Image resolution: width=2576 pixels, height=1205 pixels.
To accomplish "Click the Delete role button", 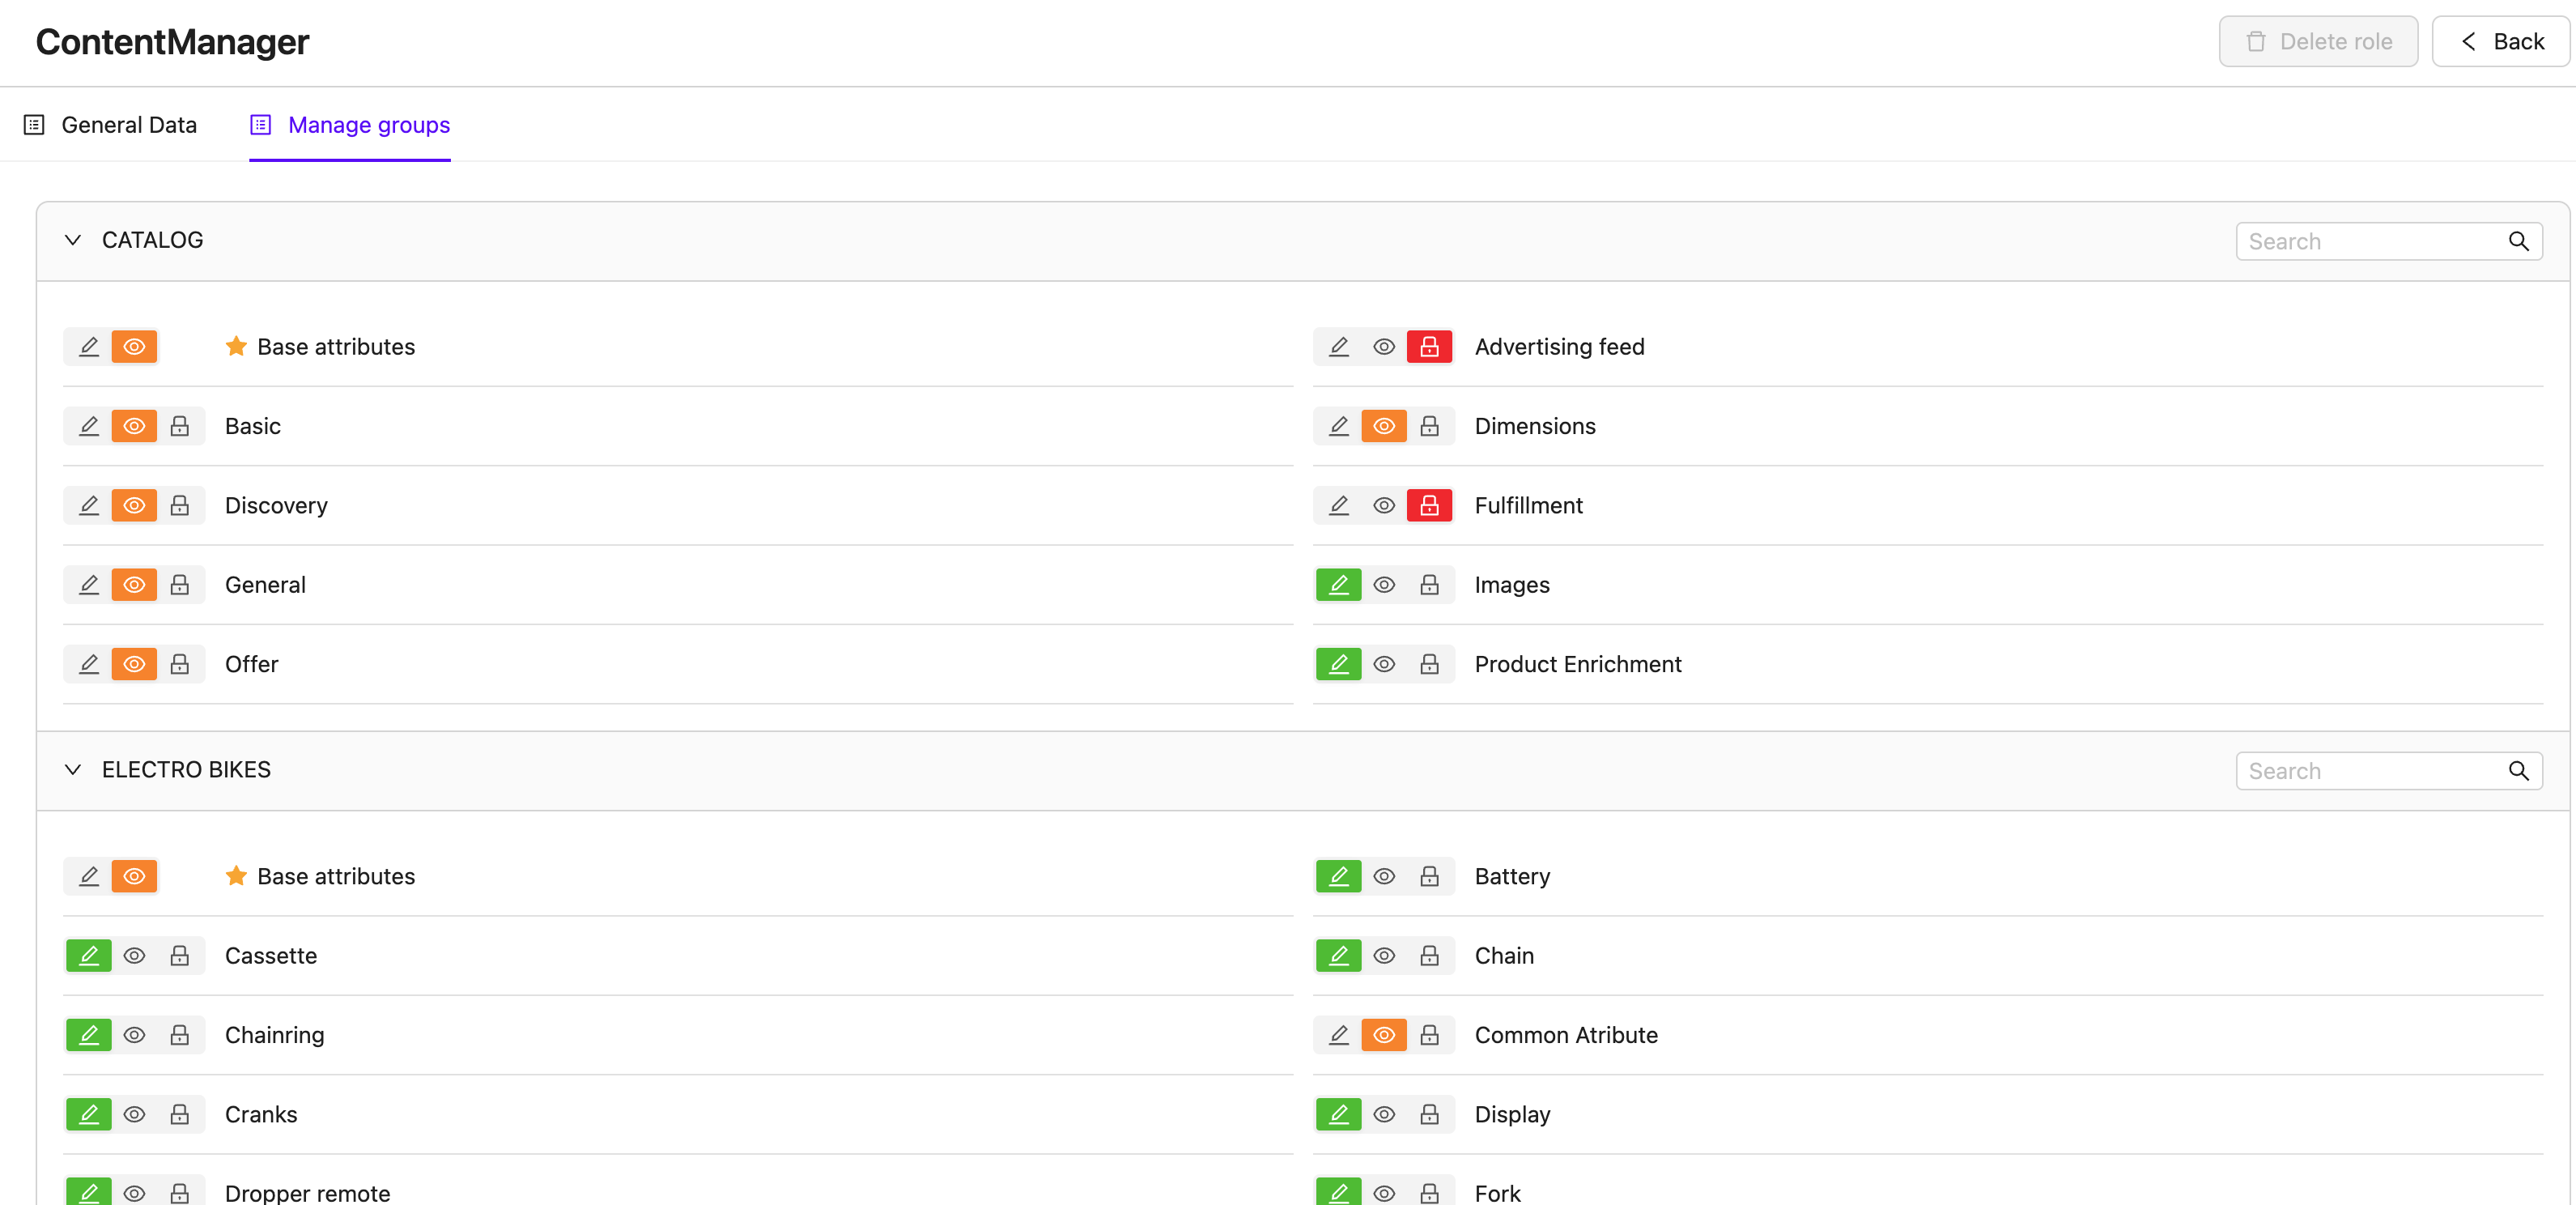I will [x=2318, y=41].
